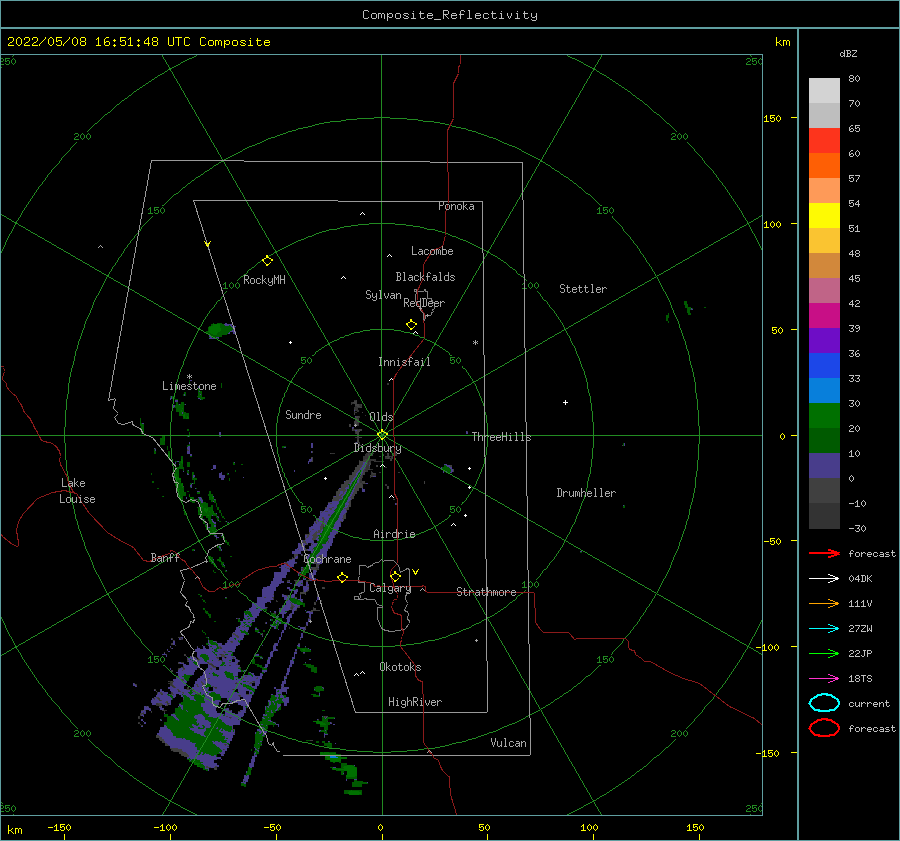This screenshot has width=900, height=841.
Task: Click the Okotoks label
Action: point(400,667)
